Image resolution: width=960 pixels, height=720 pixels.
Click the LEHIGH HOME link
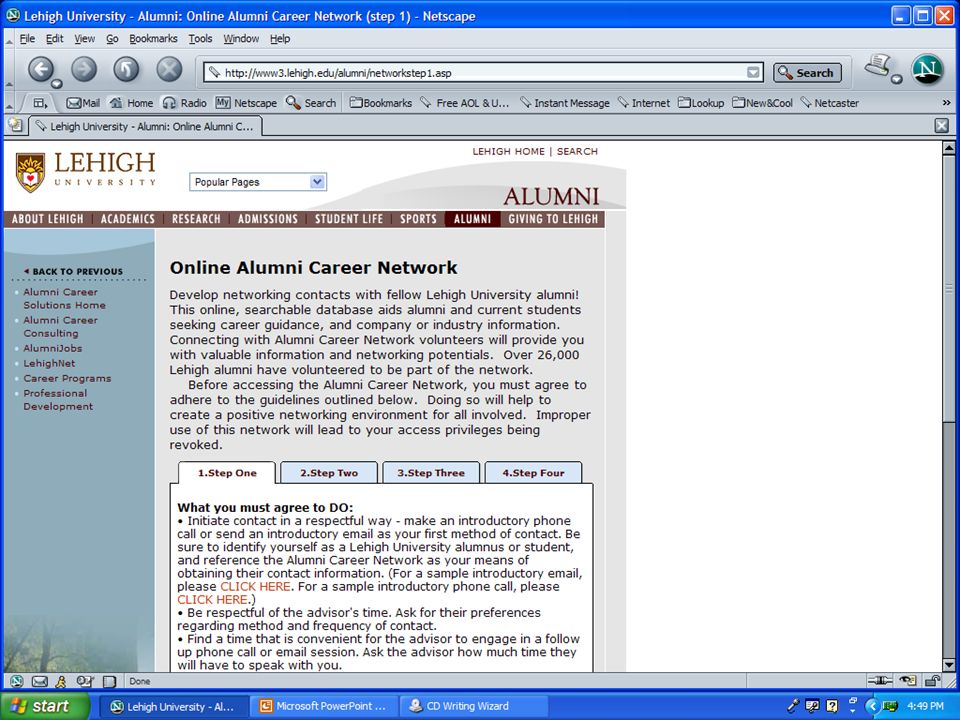[x=508, y=151]
